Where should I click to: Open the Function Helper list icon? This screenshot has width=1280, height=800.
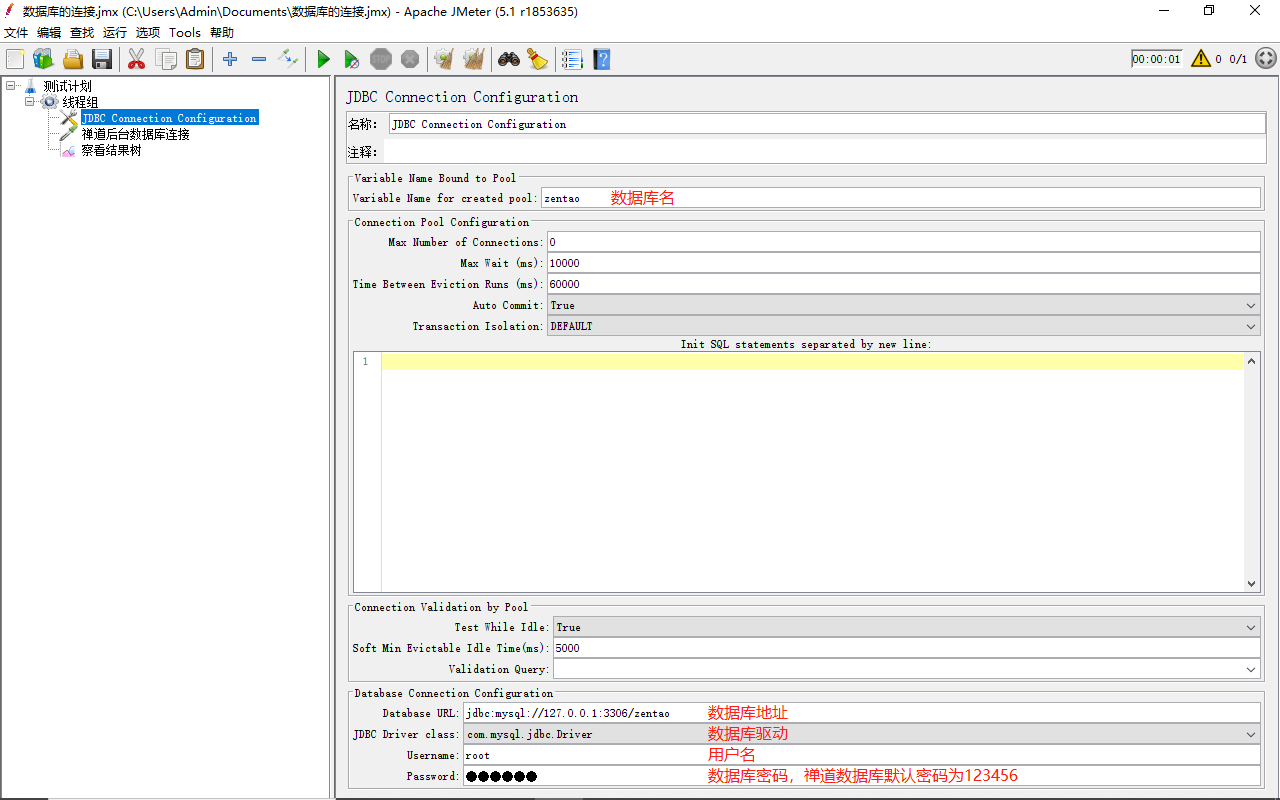[x=572, y=59]
